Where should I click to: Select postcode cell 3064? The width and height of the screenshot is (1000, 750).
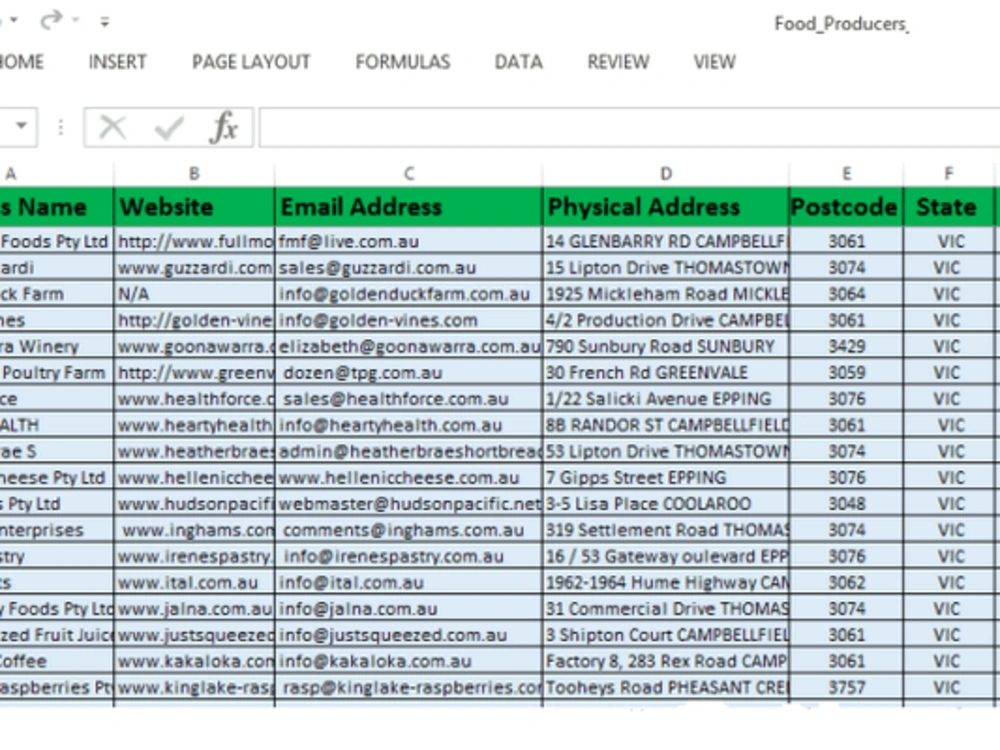pos(846,294)
